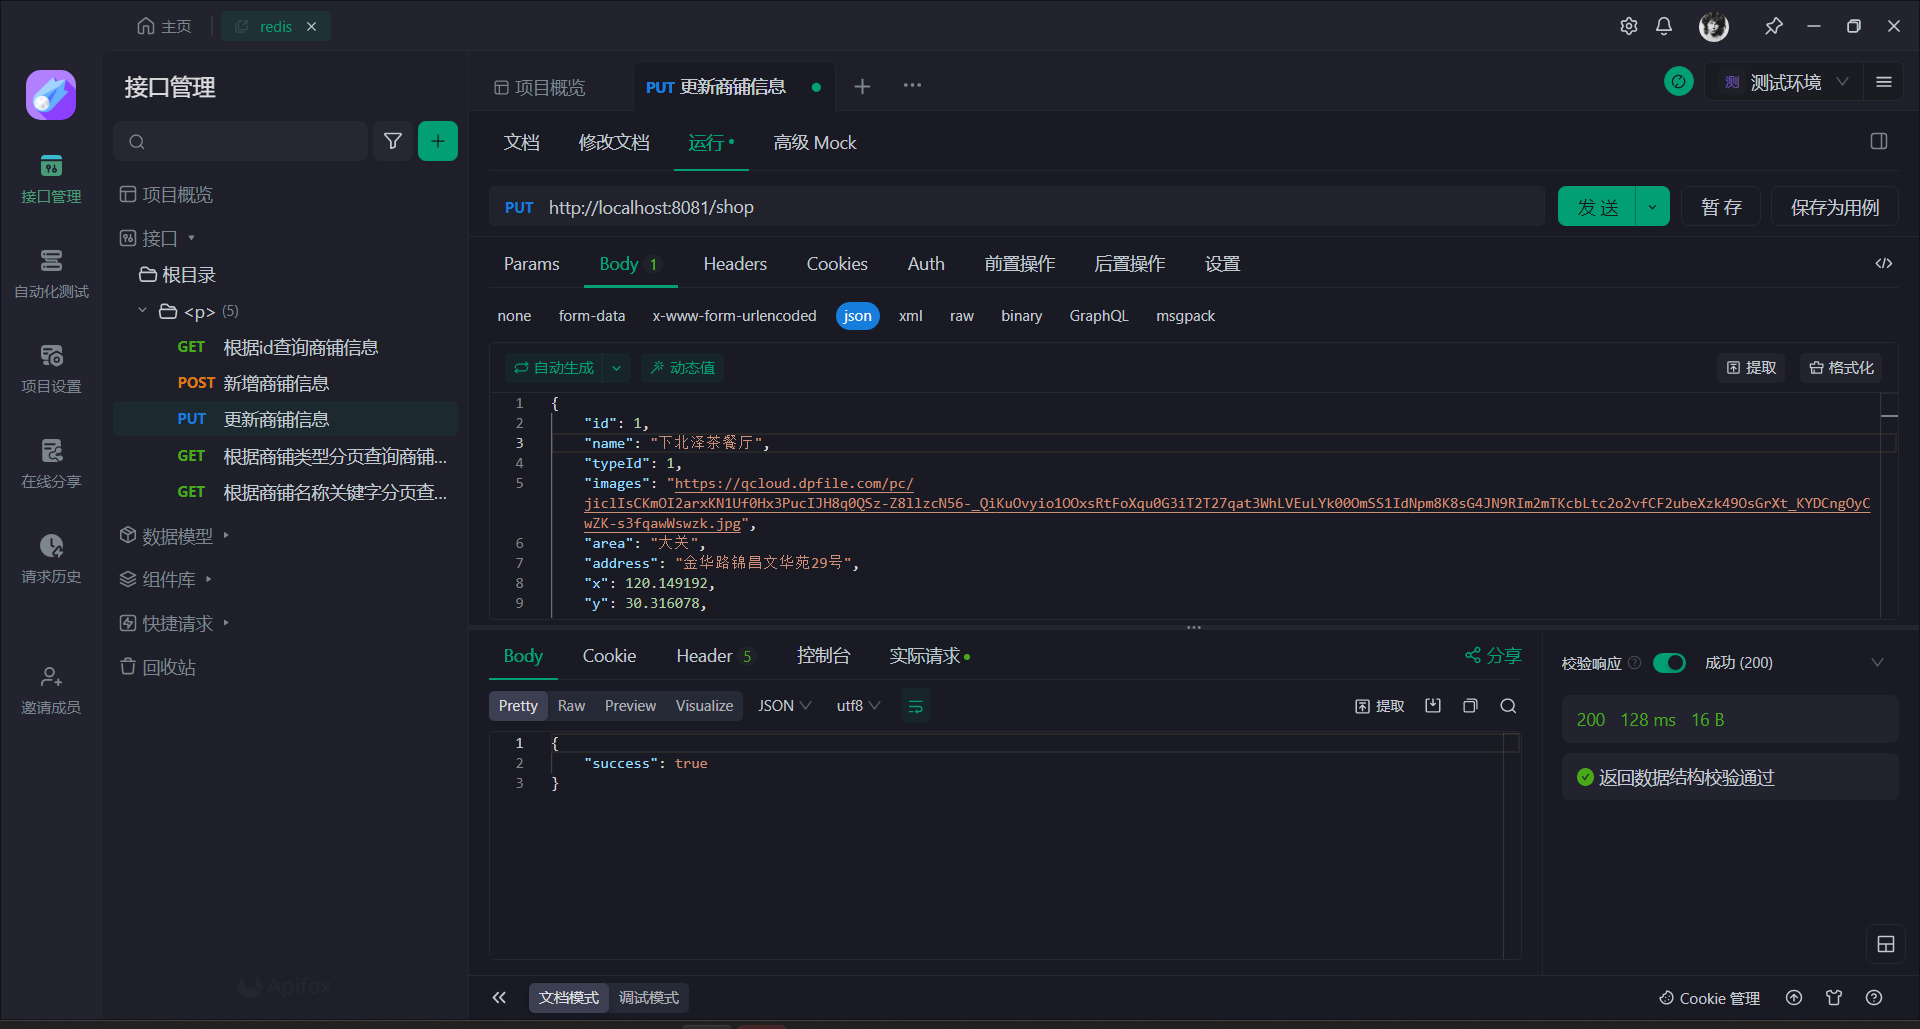Click the filter funnel icon
1920x1029 pixels.
[x=393, y=141]
